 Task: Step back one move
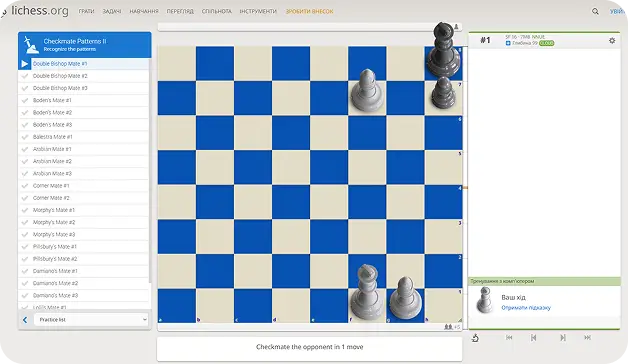click(x=533, y=338)
